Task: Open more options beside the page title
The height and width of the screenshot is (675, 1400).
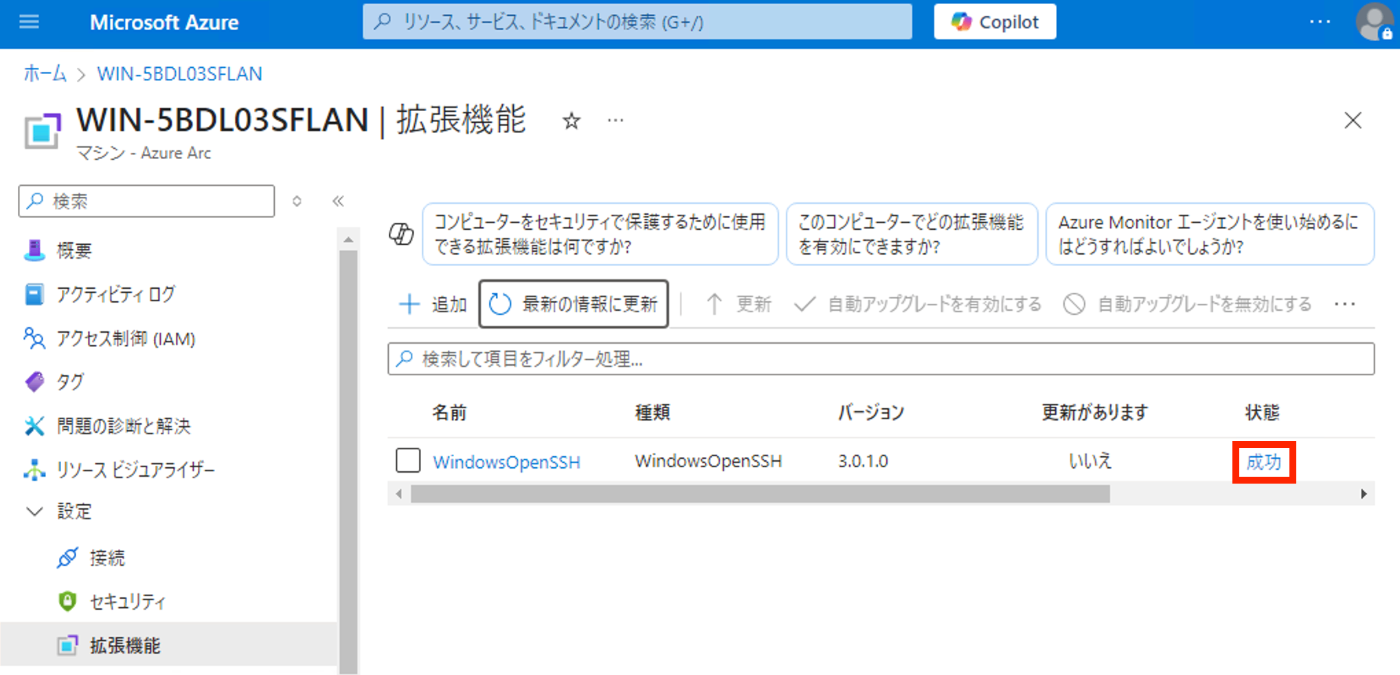Action: click(616, 121)
